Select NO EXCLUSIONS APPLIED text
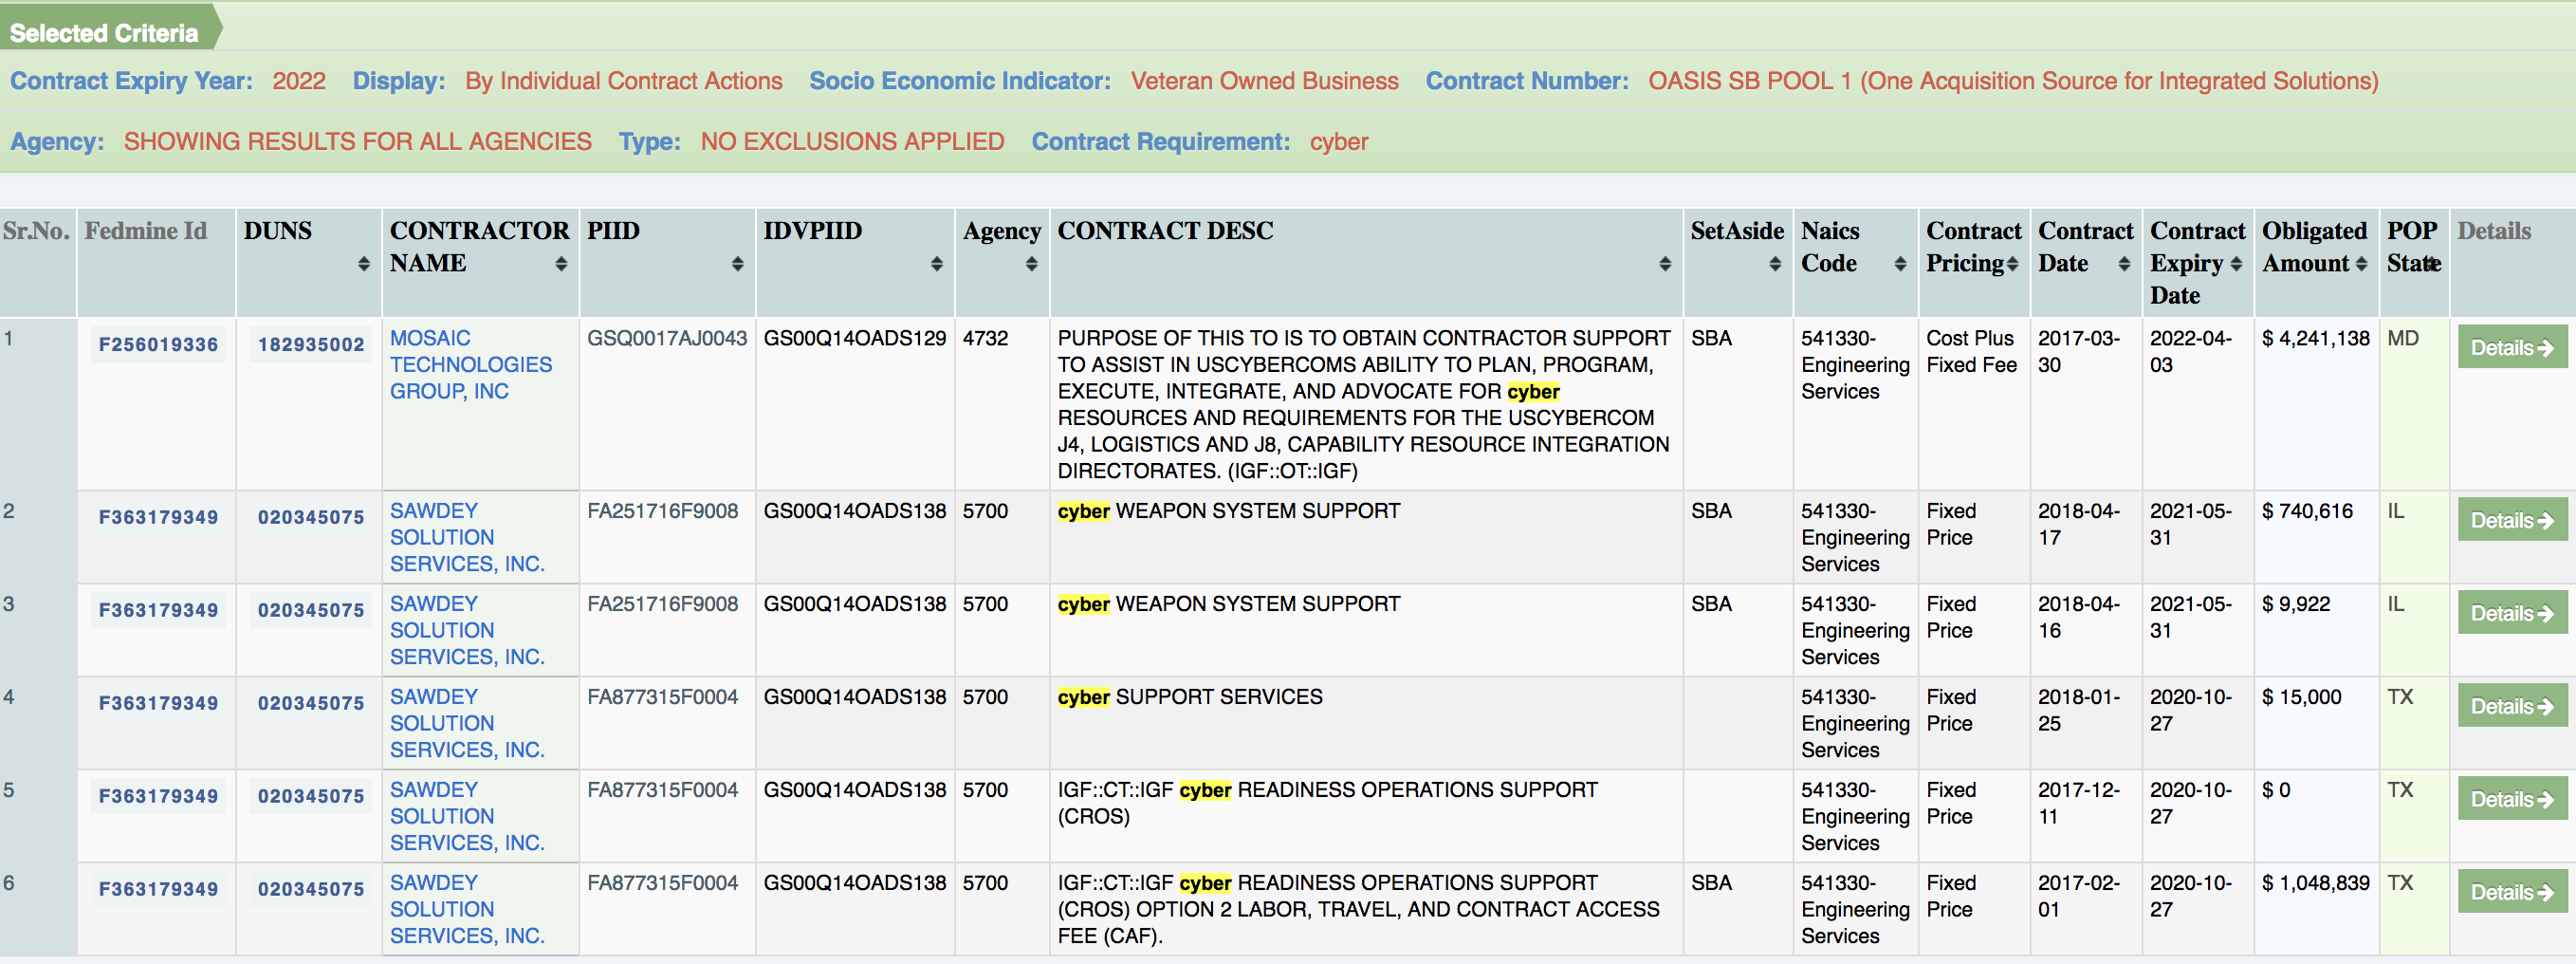2576x964 pixels. (852, 142)
